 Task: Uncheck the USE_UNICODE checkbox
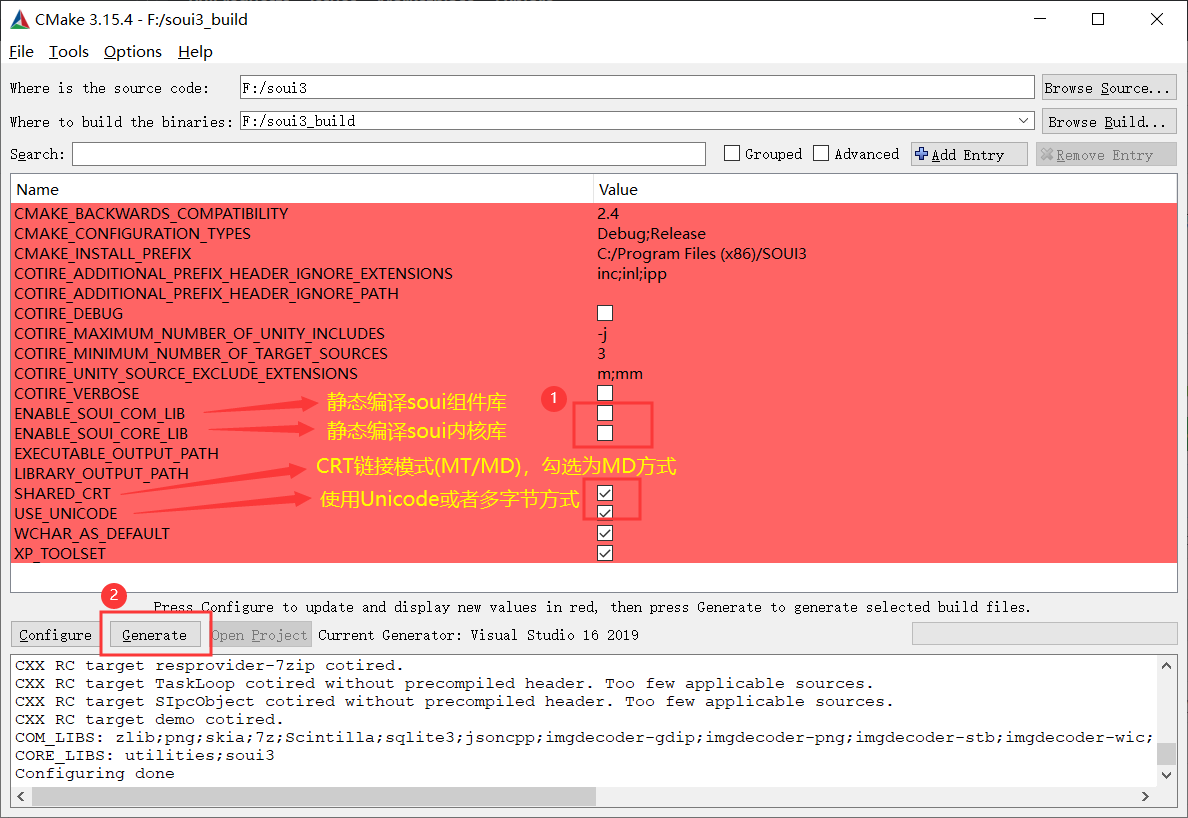coord(605,513)
